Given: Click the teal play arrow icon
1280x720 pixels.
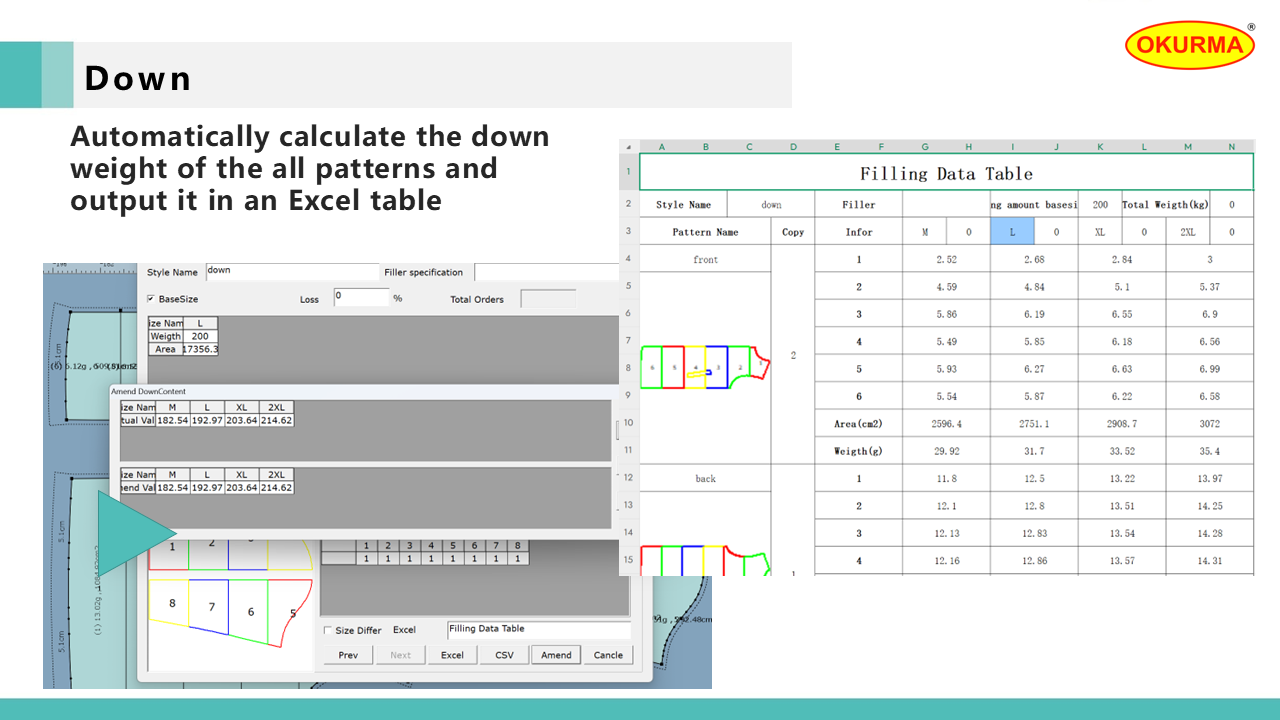Looking at the screenshot, I should pyautogui.click(x=130, y=532).
